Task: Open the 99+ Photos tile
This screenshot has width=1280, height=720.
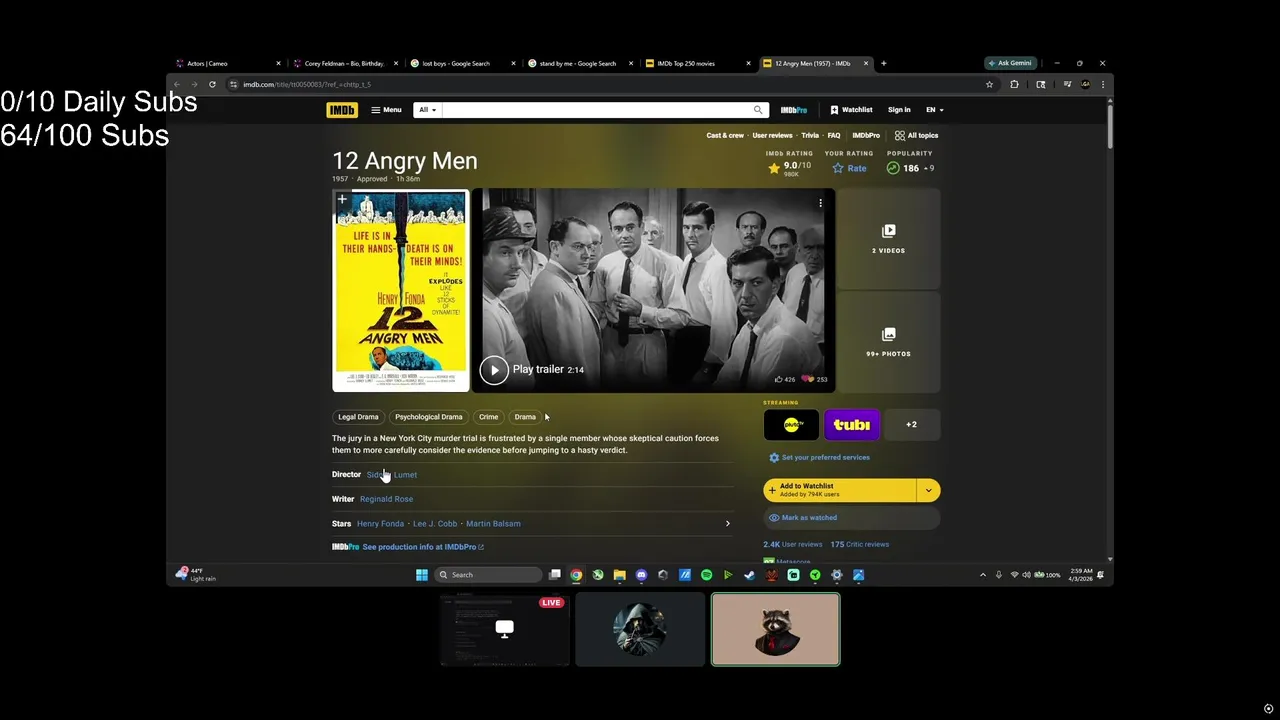Action: [888, 342]
